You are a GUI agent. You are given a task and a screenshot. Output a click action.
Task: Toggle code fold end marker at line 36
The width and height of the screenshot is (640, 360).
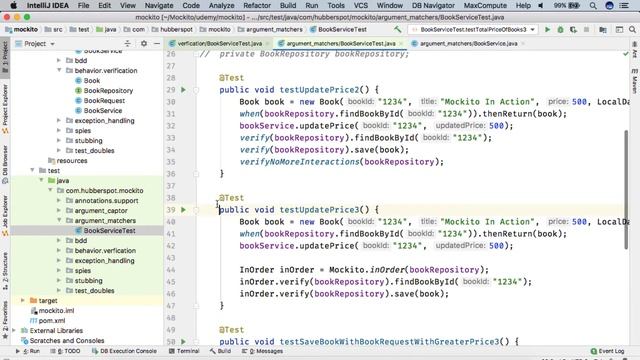click(x=196, y=174)
